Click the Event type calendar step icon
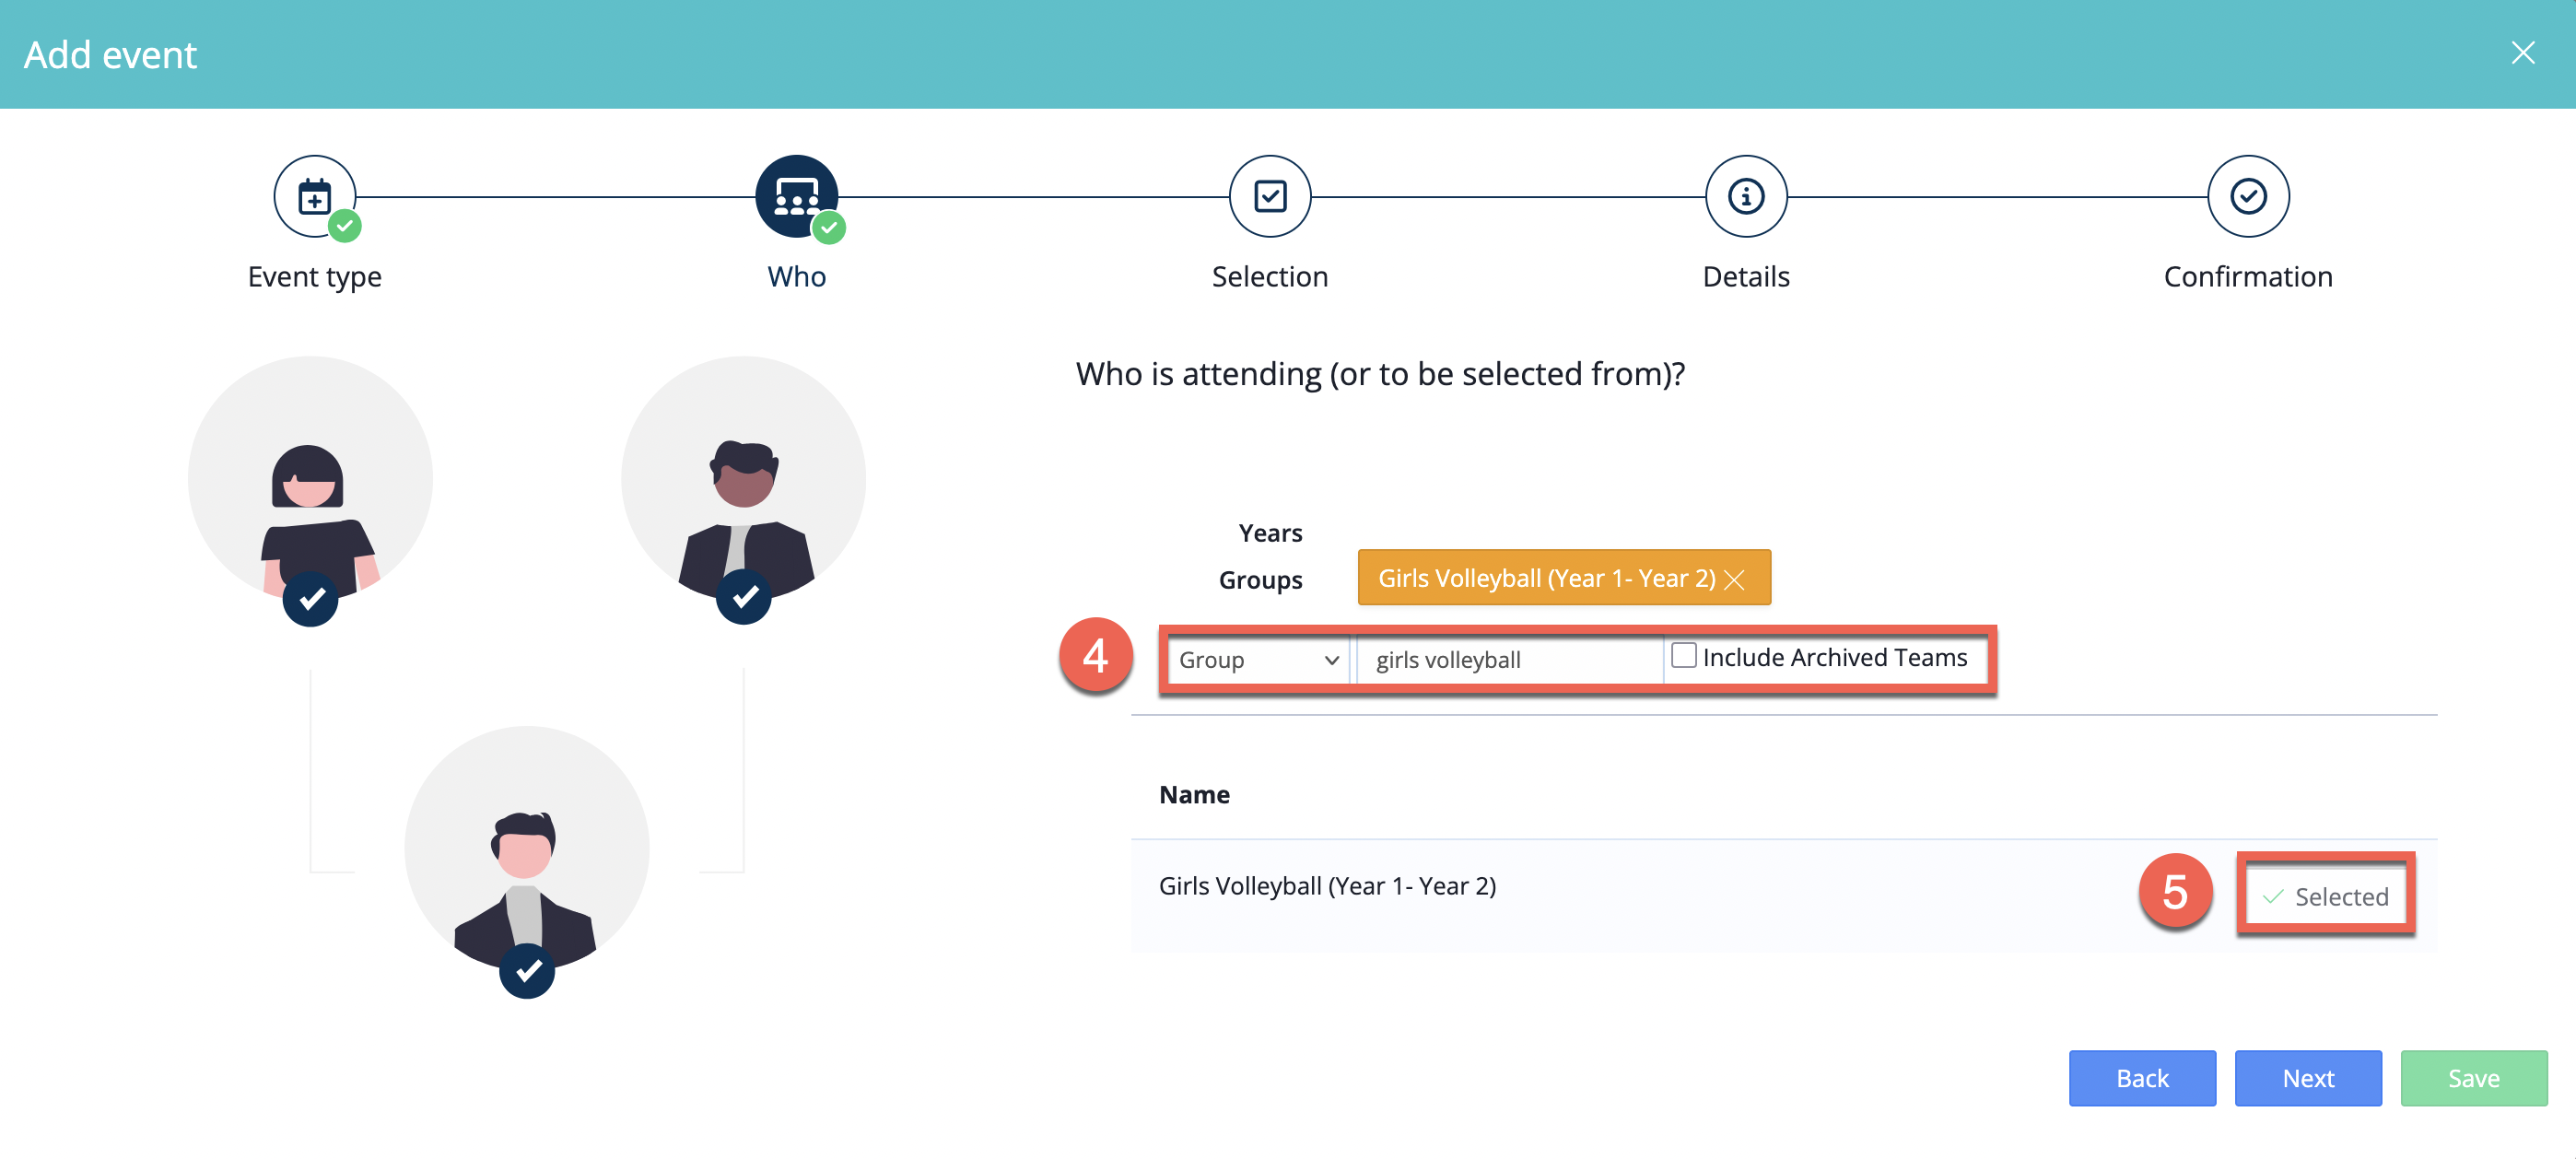This screenshot has width=2576, height=1159. (x=315, y=196)
